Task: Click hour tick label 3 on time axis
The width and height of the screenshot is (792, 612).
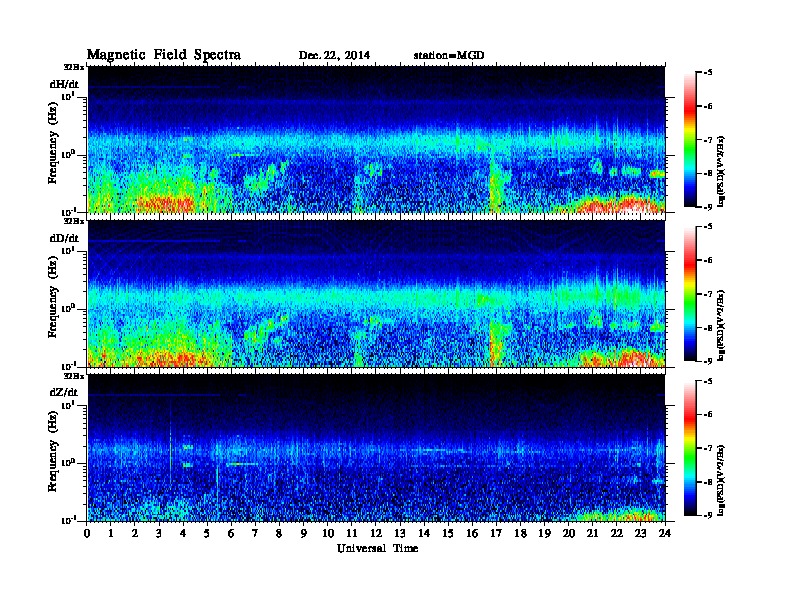Action: click(159, 533)
